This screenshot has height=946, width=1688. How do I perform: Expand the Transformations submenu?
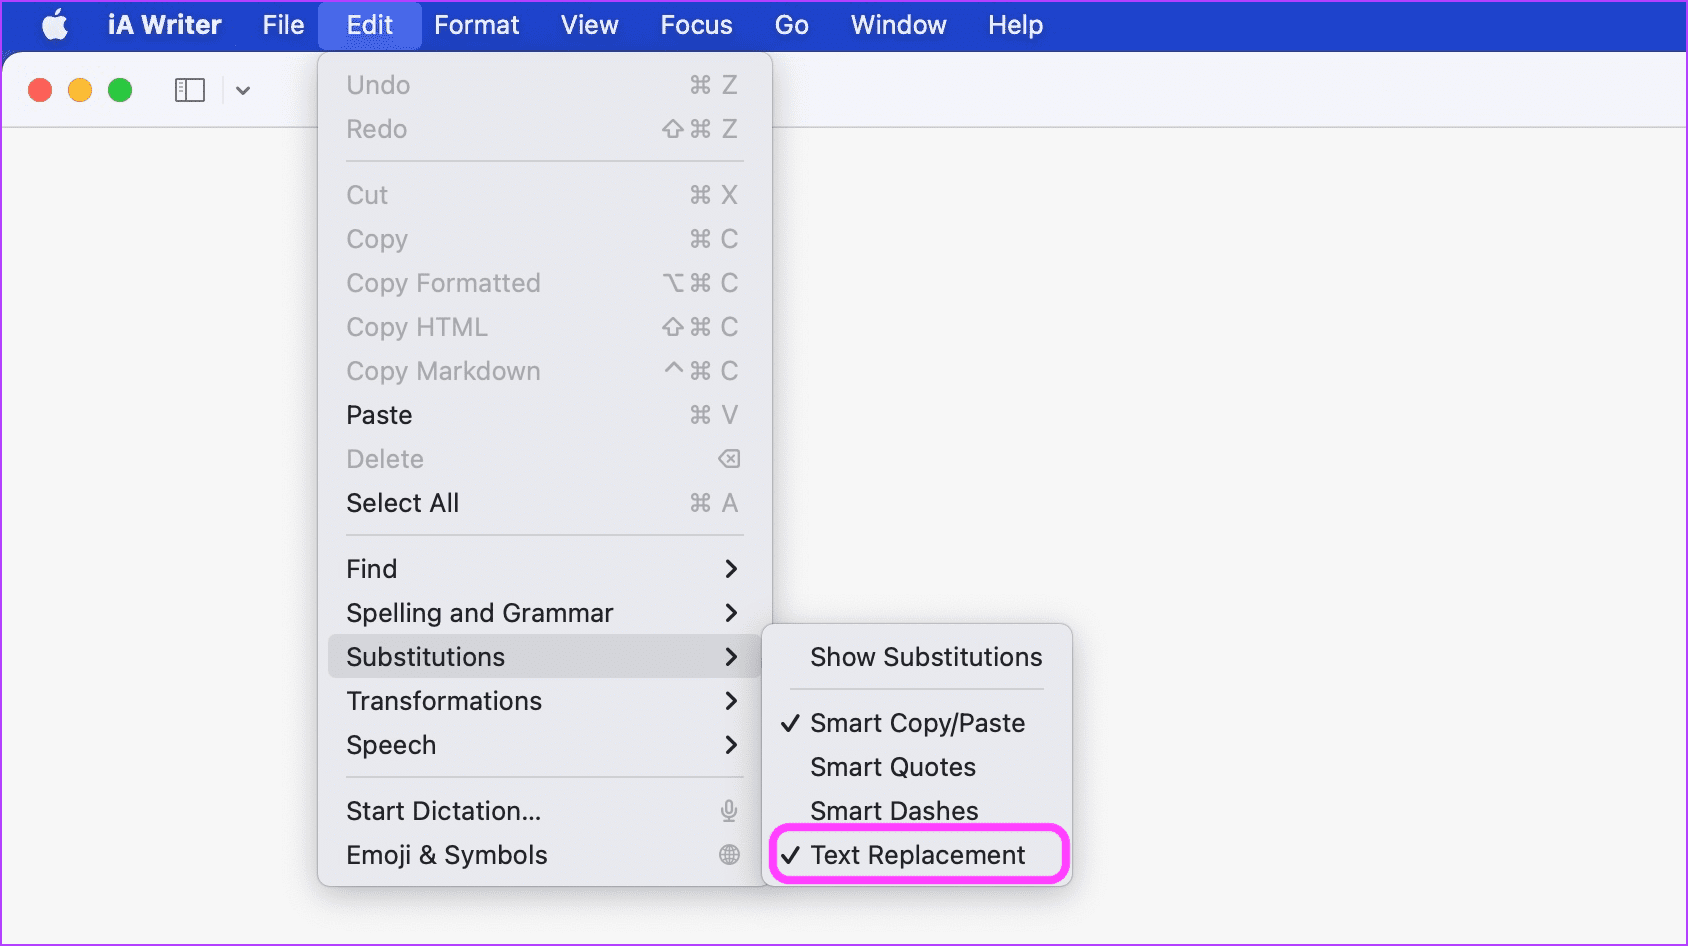click(x=544, y=701)
